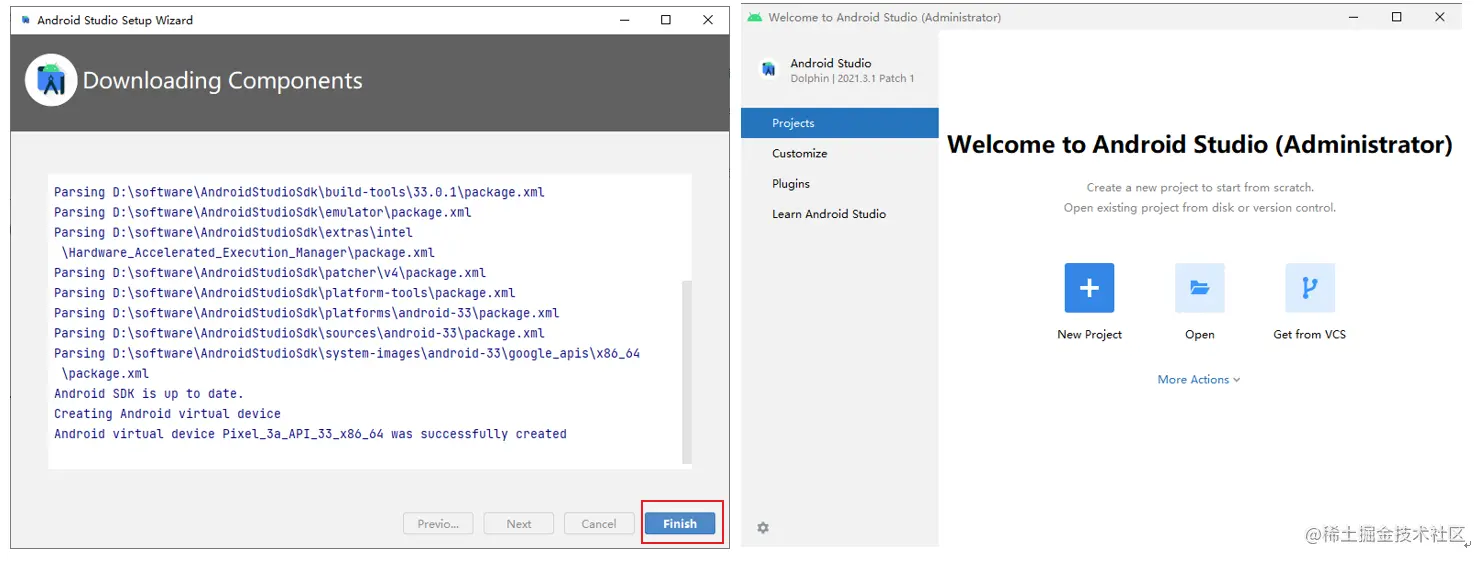Viewport: 1483px width, 562px height.
Task: Click Setup Wizard title bar app icon
Action: click(x=26, y=20)
